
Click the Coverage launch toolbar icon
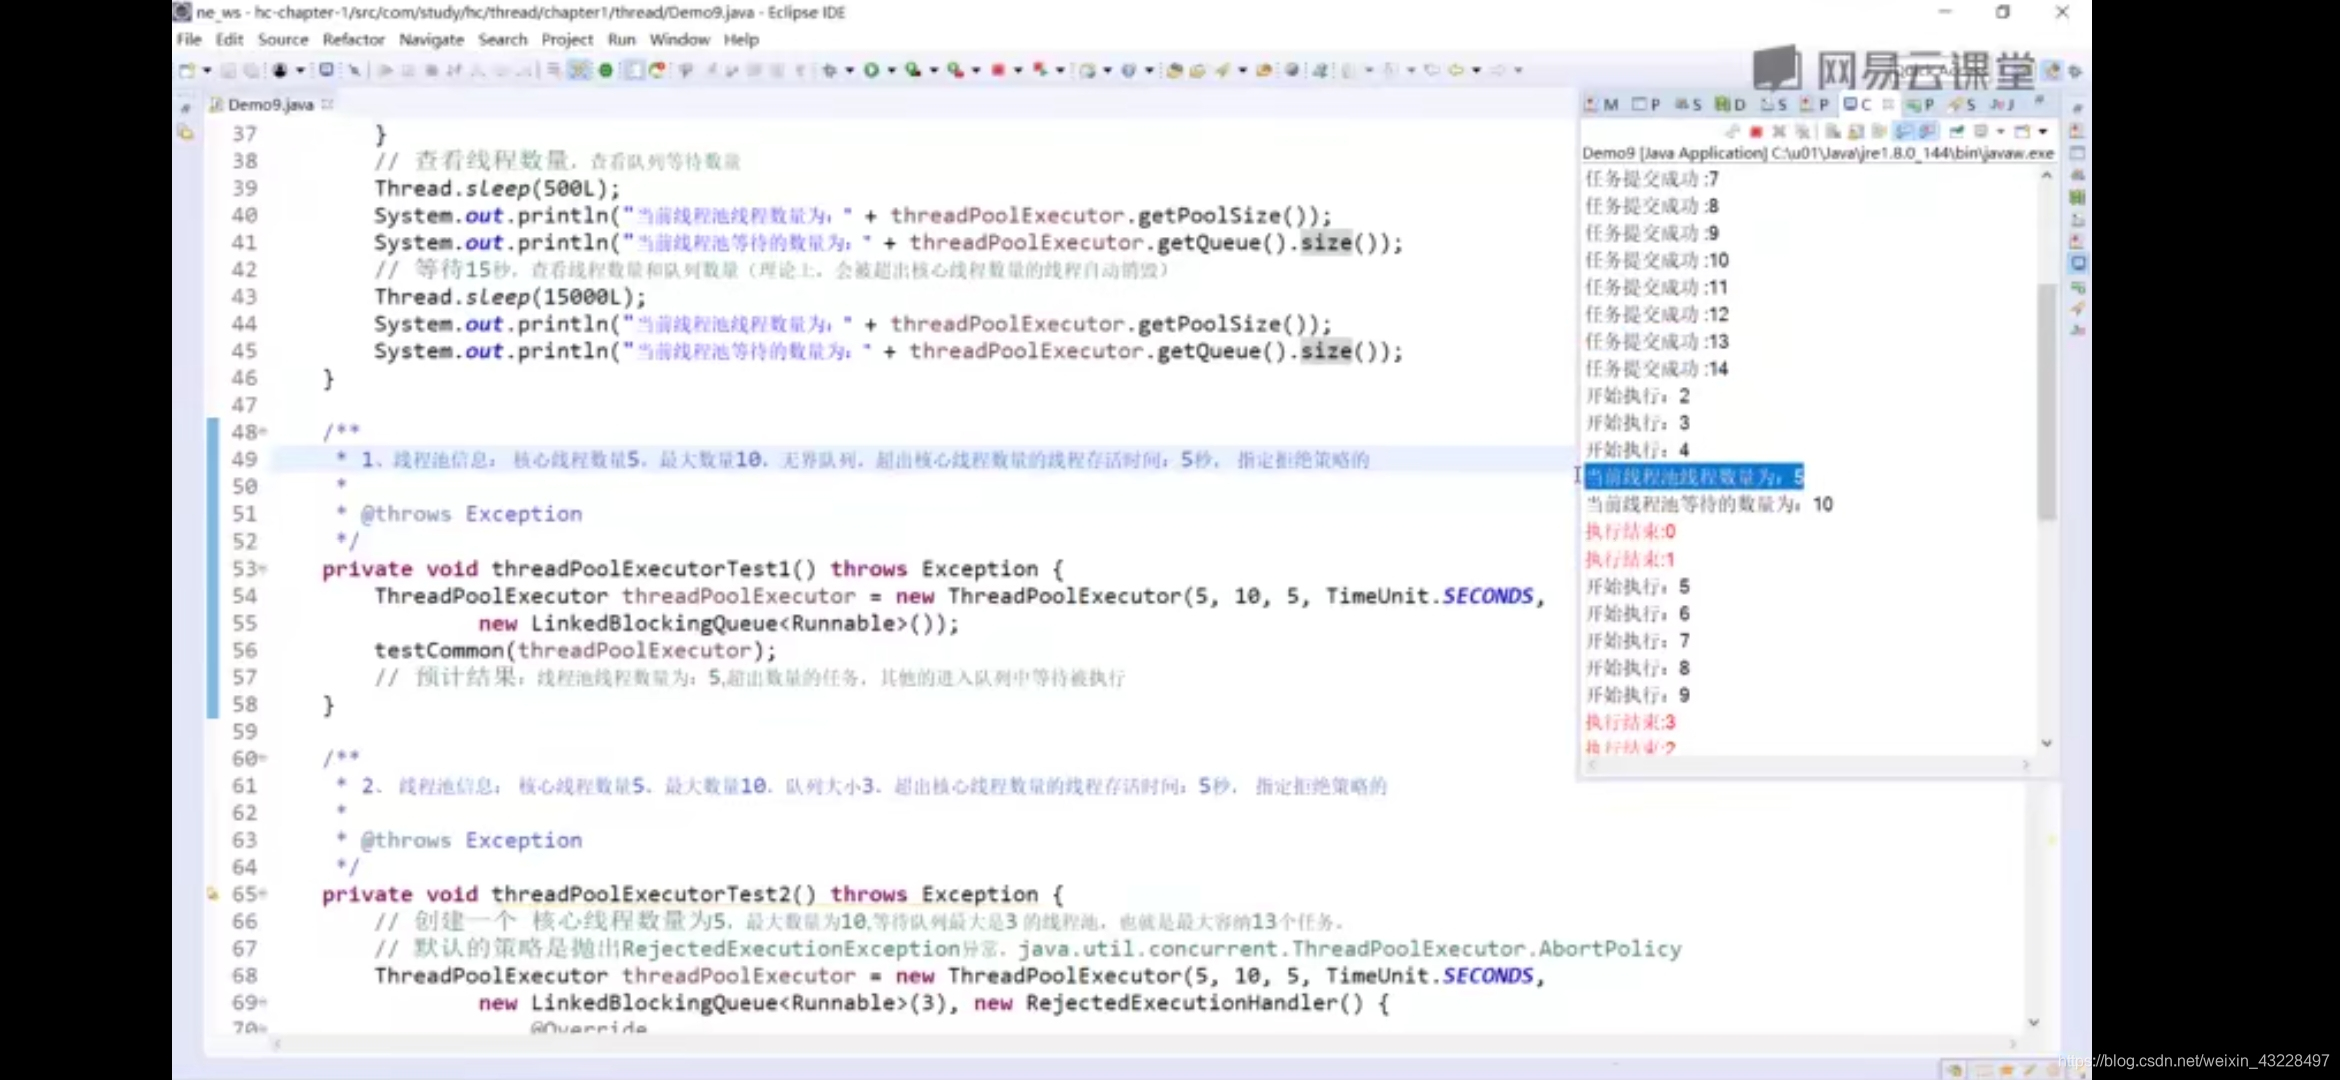point(912,70)
